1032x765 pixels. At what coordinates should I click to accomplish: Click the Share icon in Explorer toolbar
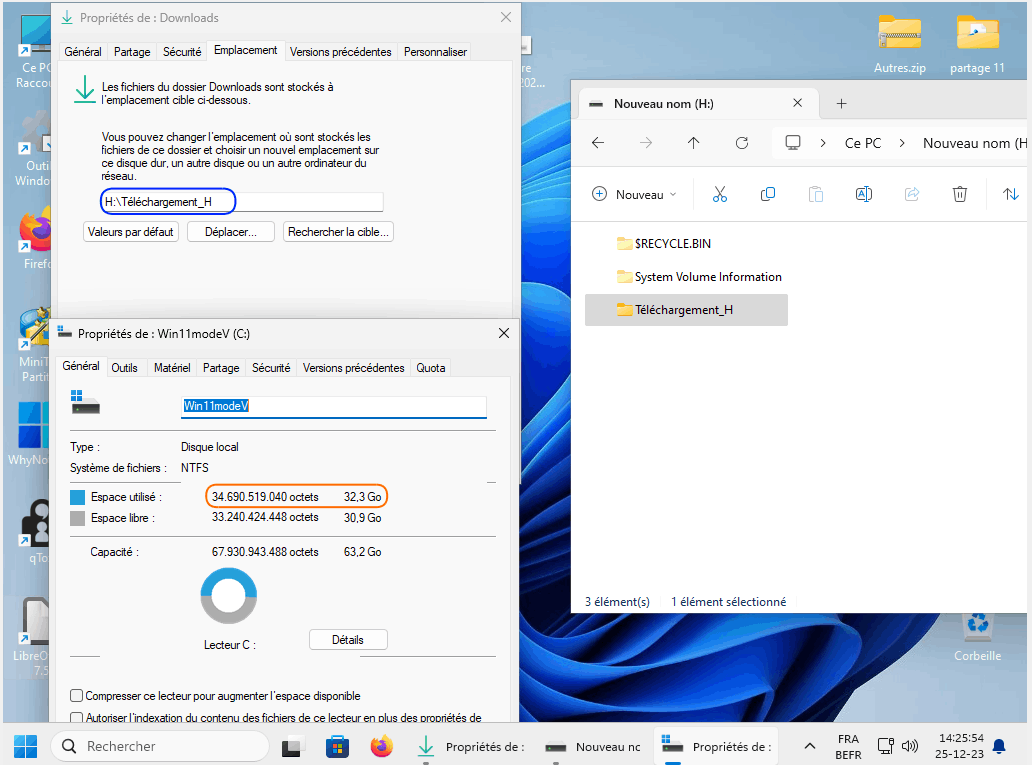(912, 194)
